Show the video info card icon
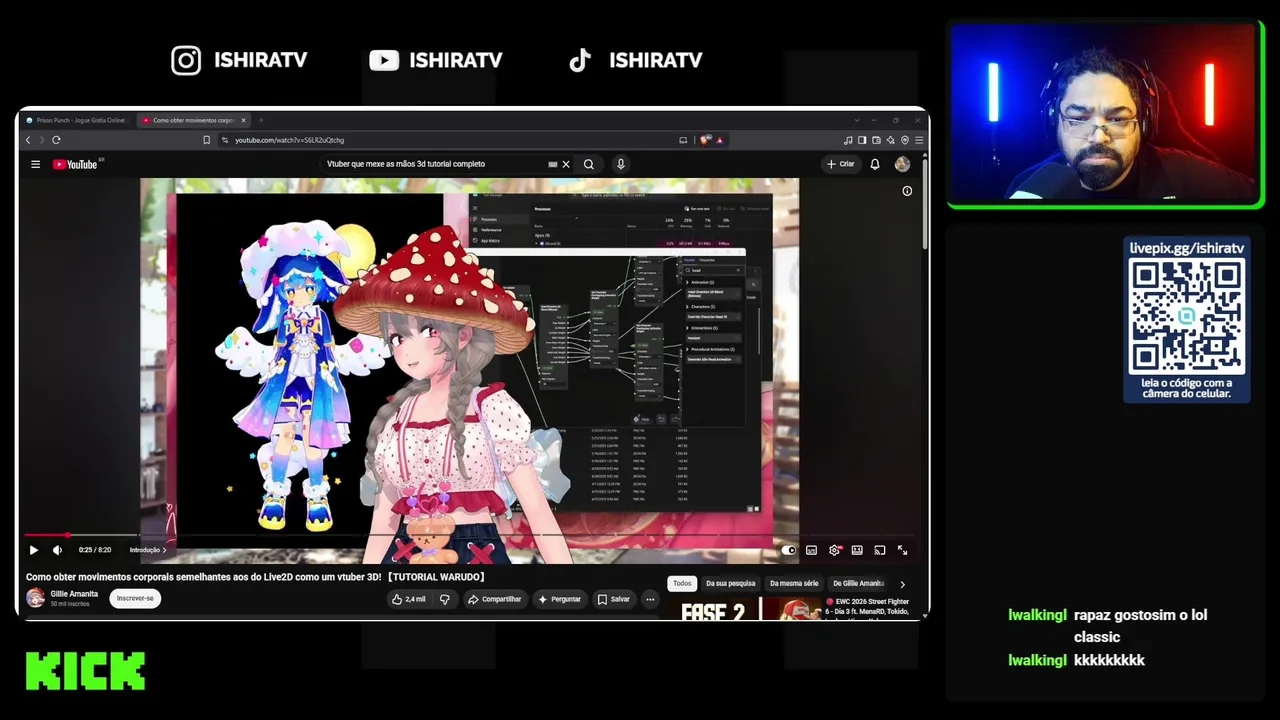Screen dimensions: 1280x720 (x=907, y=191)
